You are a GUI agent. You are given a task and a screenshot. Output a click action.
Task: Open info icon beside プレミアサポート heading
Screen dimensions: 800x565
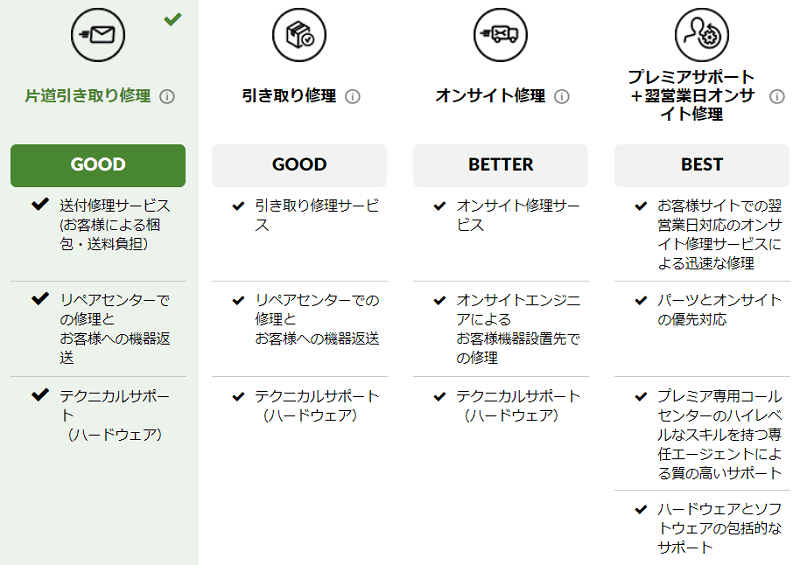pos(777,96)
